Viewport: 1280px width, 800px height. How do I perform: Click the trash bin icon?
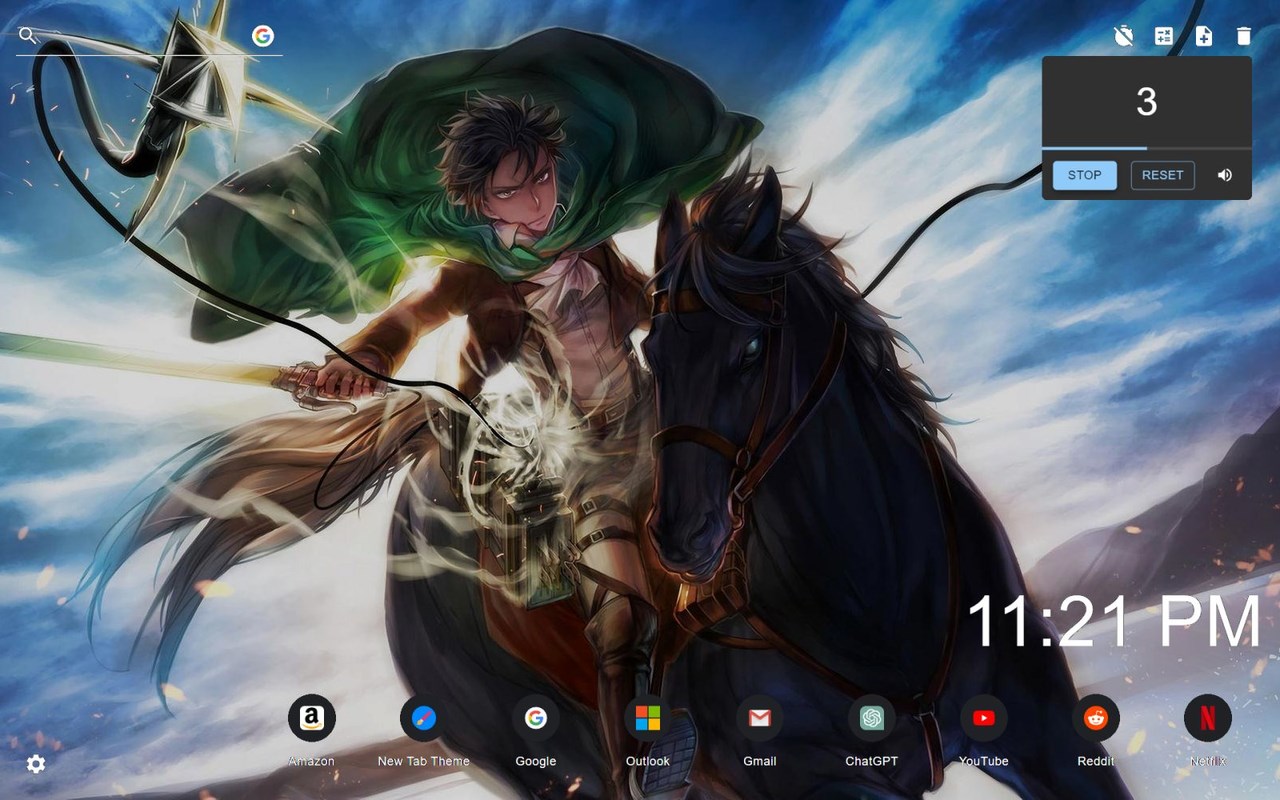click(x=1244, y=36)
